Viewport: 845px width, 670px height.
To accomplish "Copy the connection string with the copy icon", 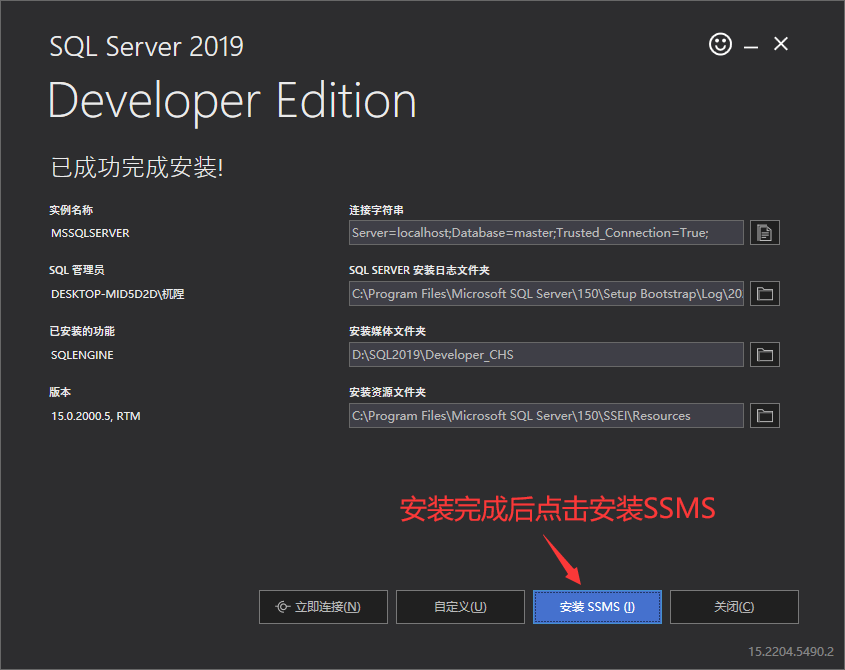I will pyautogui.click(x=765, y=233).
